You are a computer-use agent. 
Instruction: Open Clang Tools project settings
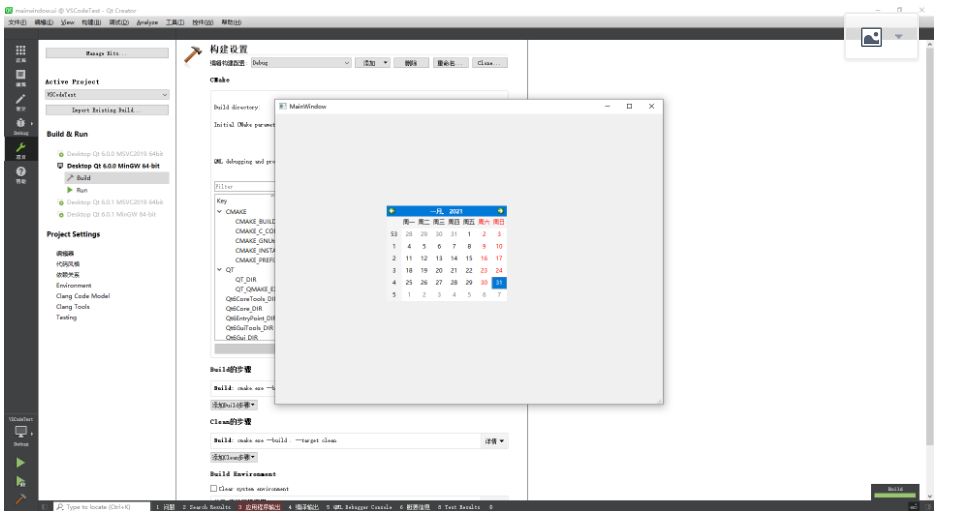point(72,307)
